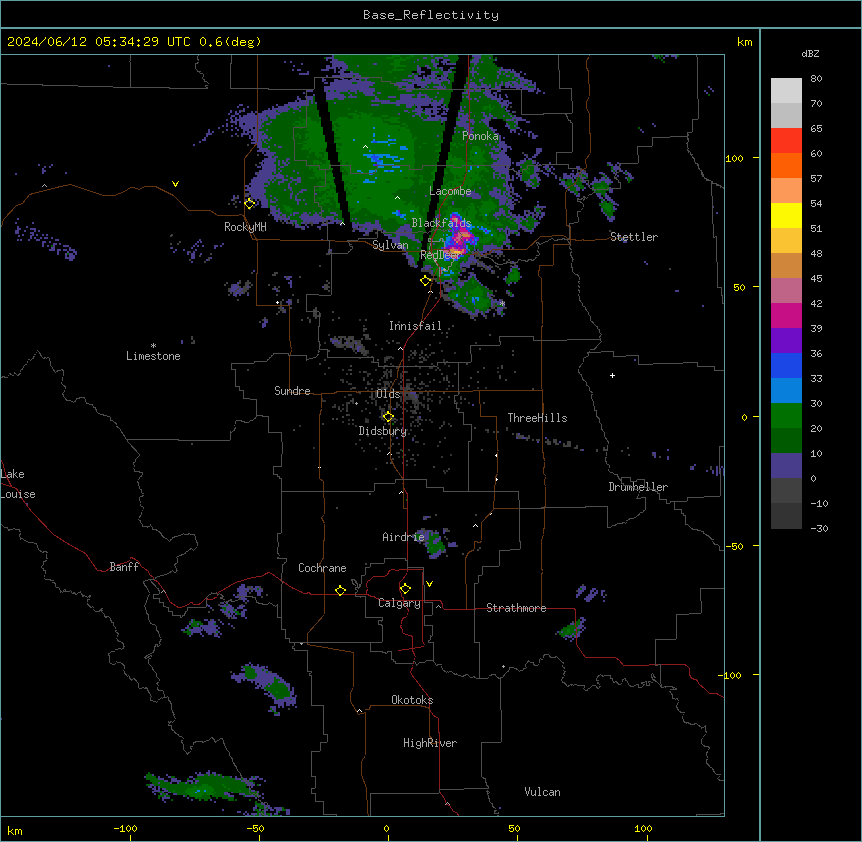Click the Blackfalds city label
The width and height of the screenshot is (862, 842).
(441, 223)
